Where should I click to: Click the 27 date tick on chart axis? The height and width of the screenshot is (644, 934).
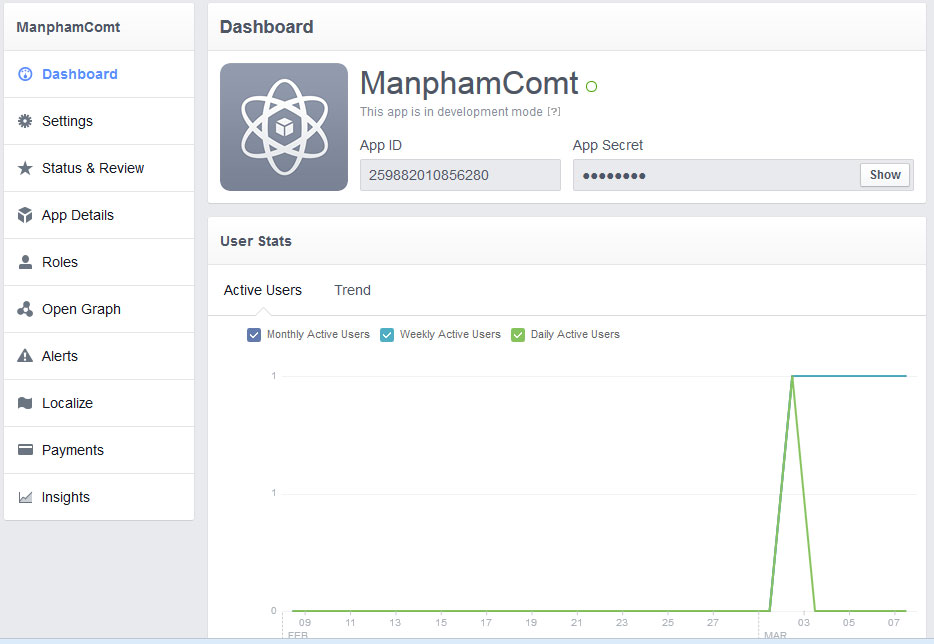pyautogui.click(x=712, y=622)
